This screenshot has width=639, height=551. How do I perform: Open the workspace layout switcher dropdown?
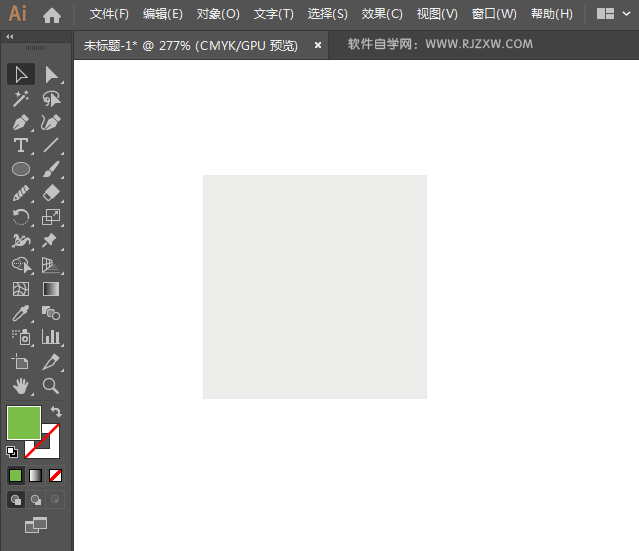(612, 14)
